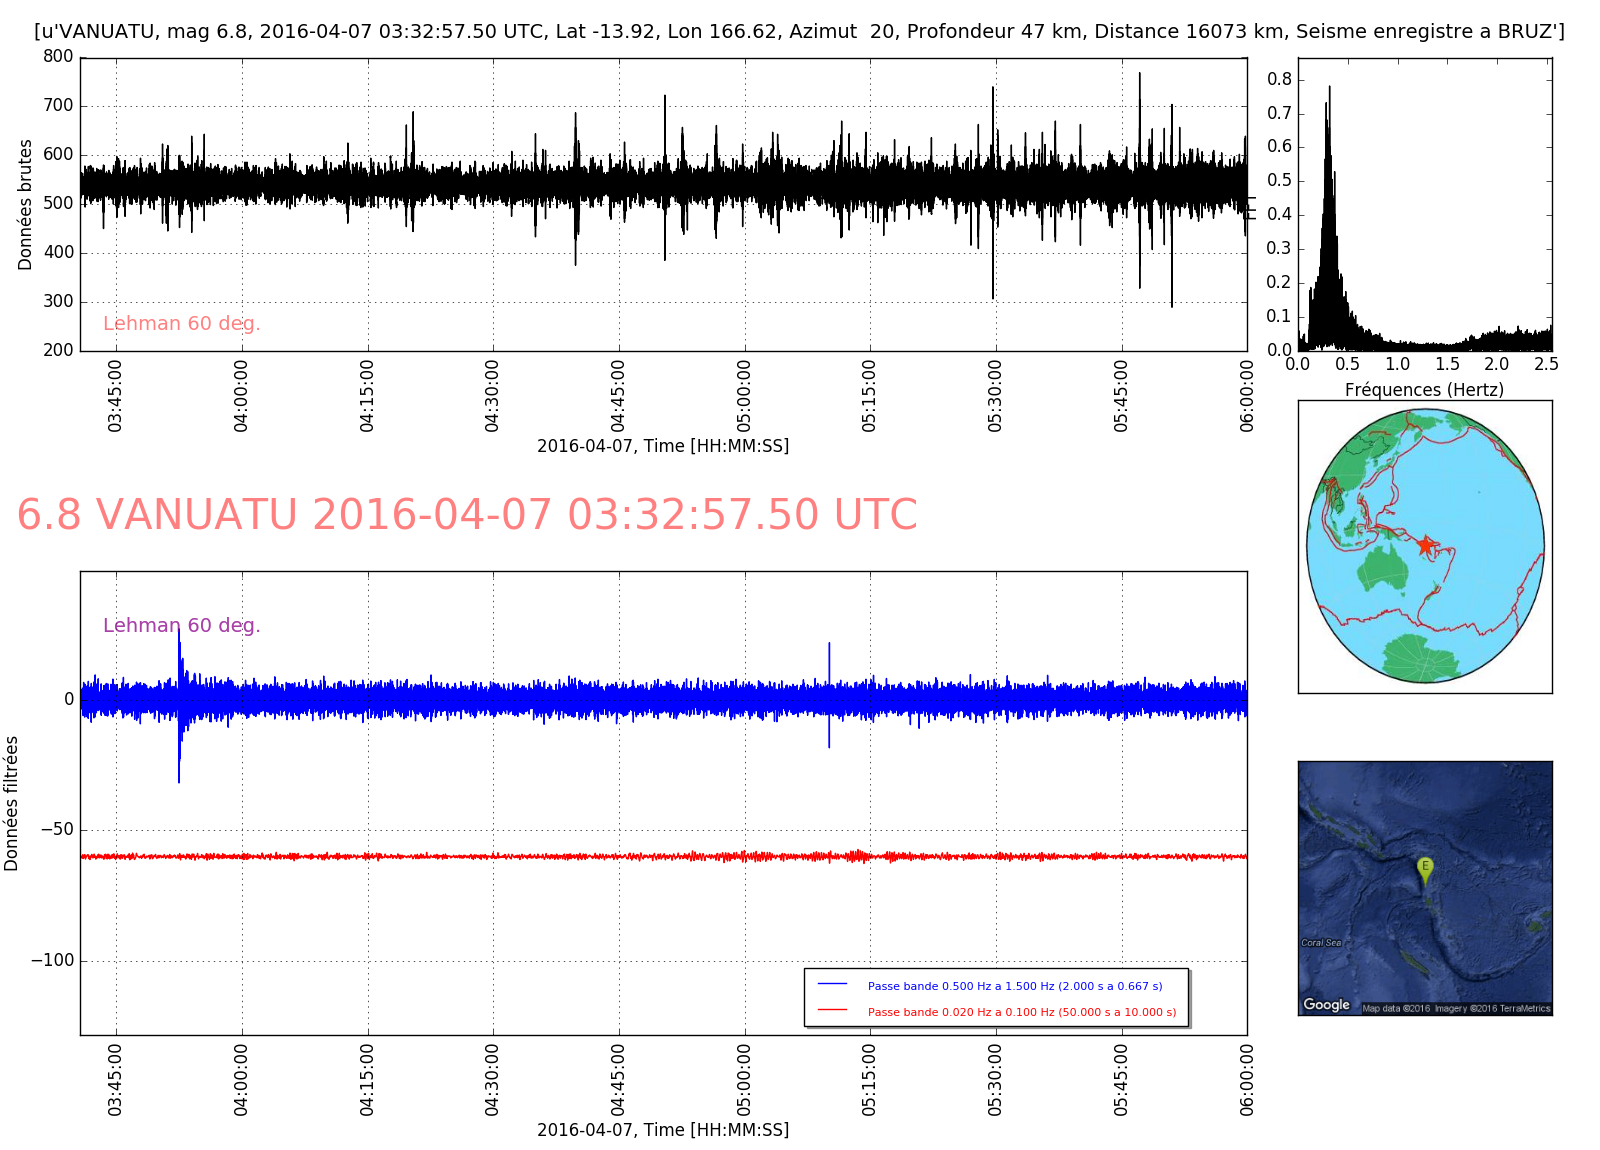
Task: Click the 0.500 Hz passe bande legend text
Action: [x=1014, y=986]
